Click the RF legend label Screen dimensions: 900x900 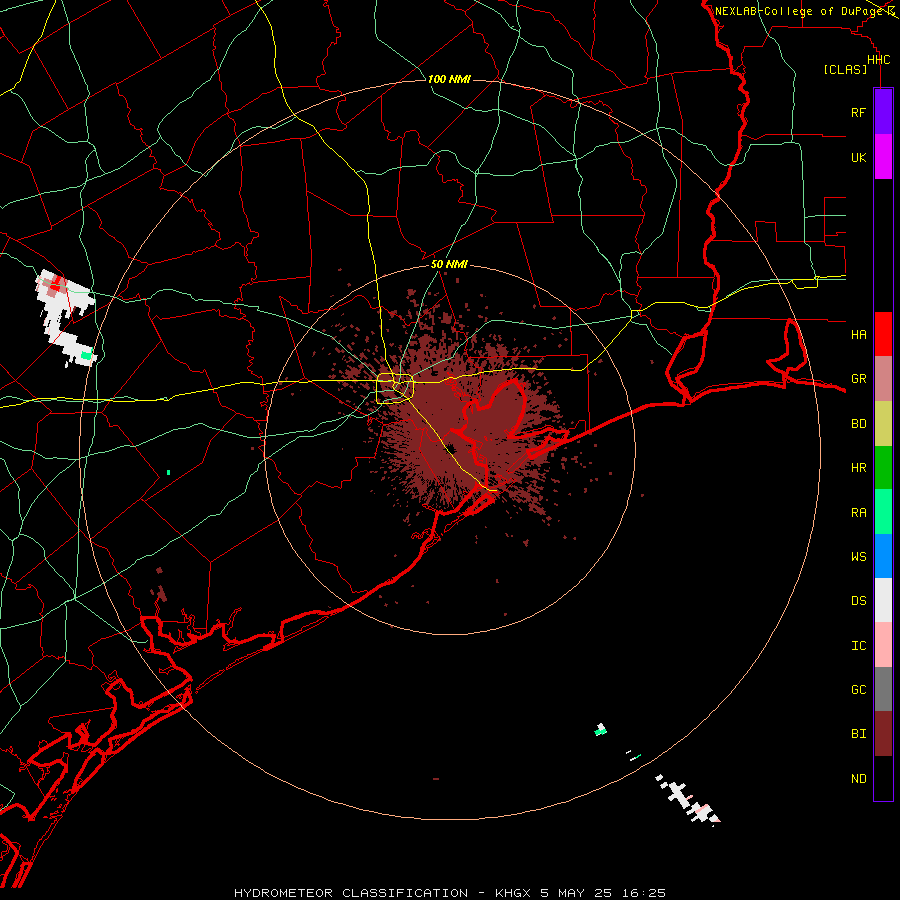(858, 112)
